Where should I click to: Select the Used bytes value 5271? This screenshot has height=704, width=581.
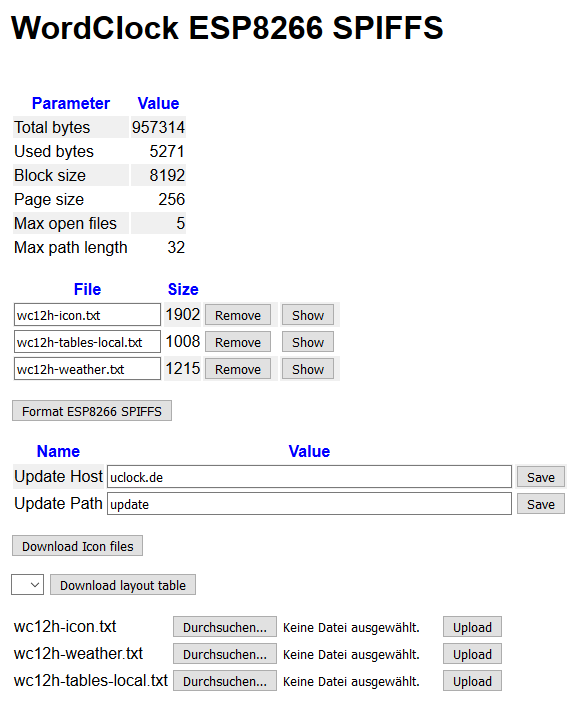point(167,151)
